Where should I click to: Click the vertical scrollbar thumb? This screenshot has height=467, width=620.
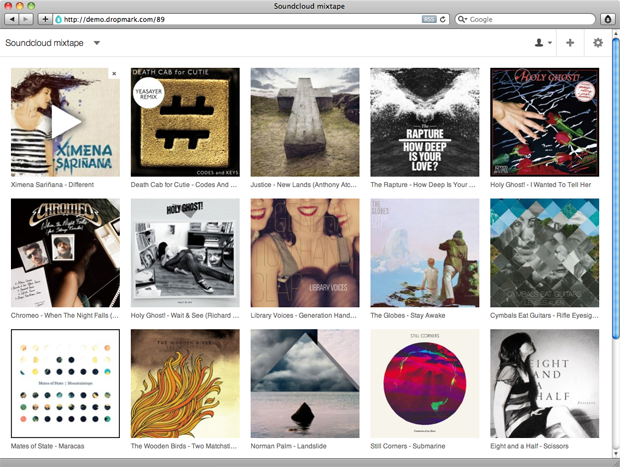(x=616, y=188)
